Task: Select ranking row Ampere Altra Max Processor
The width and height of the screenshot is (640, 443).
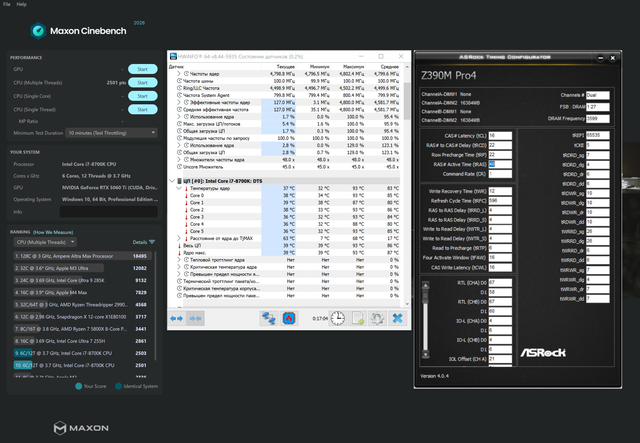Action: [x=83, y=256]
